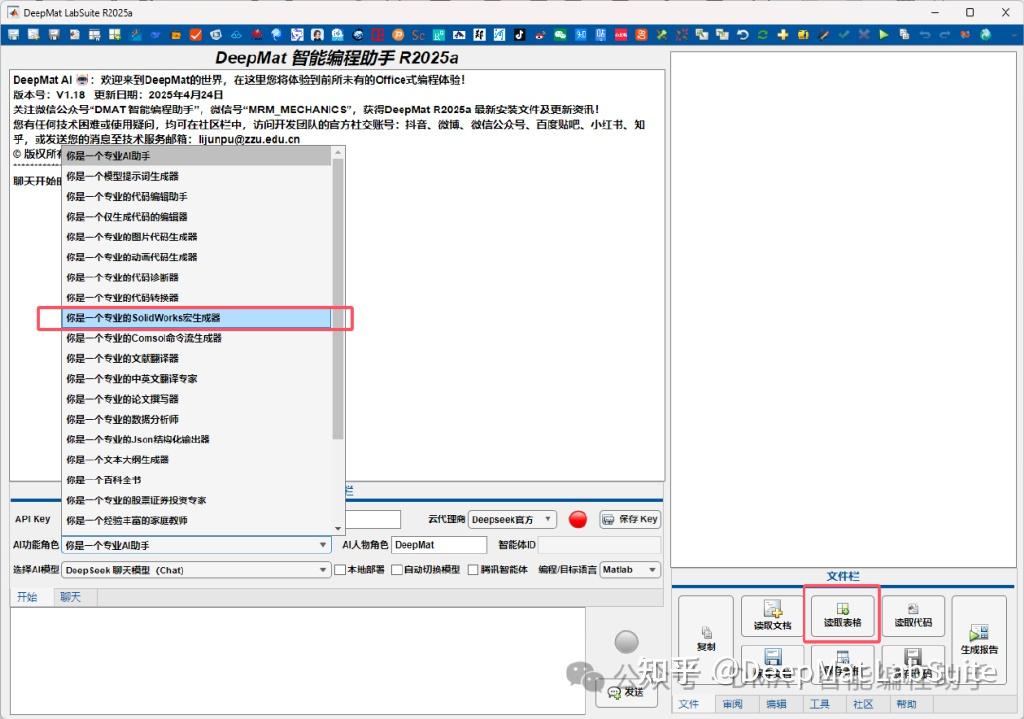Open the 云代理商 Deepseek官方 dropdown
Image resolution: width=1024 pixels, height=719 pixels.
point(513,519)
